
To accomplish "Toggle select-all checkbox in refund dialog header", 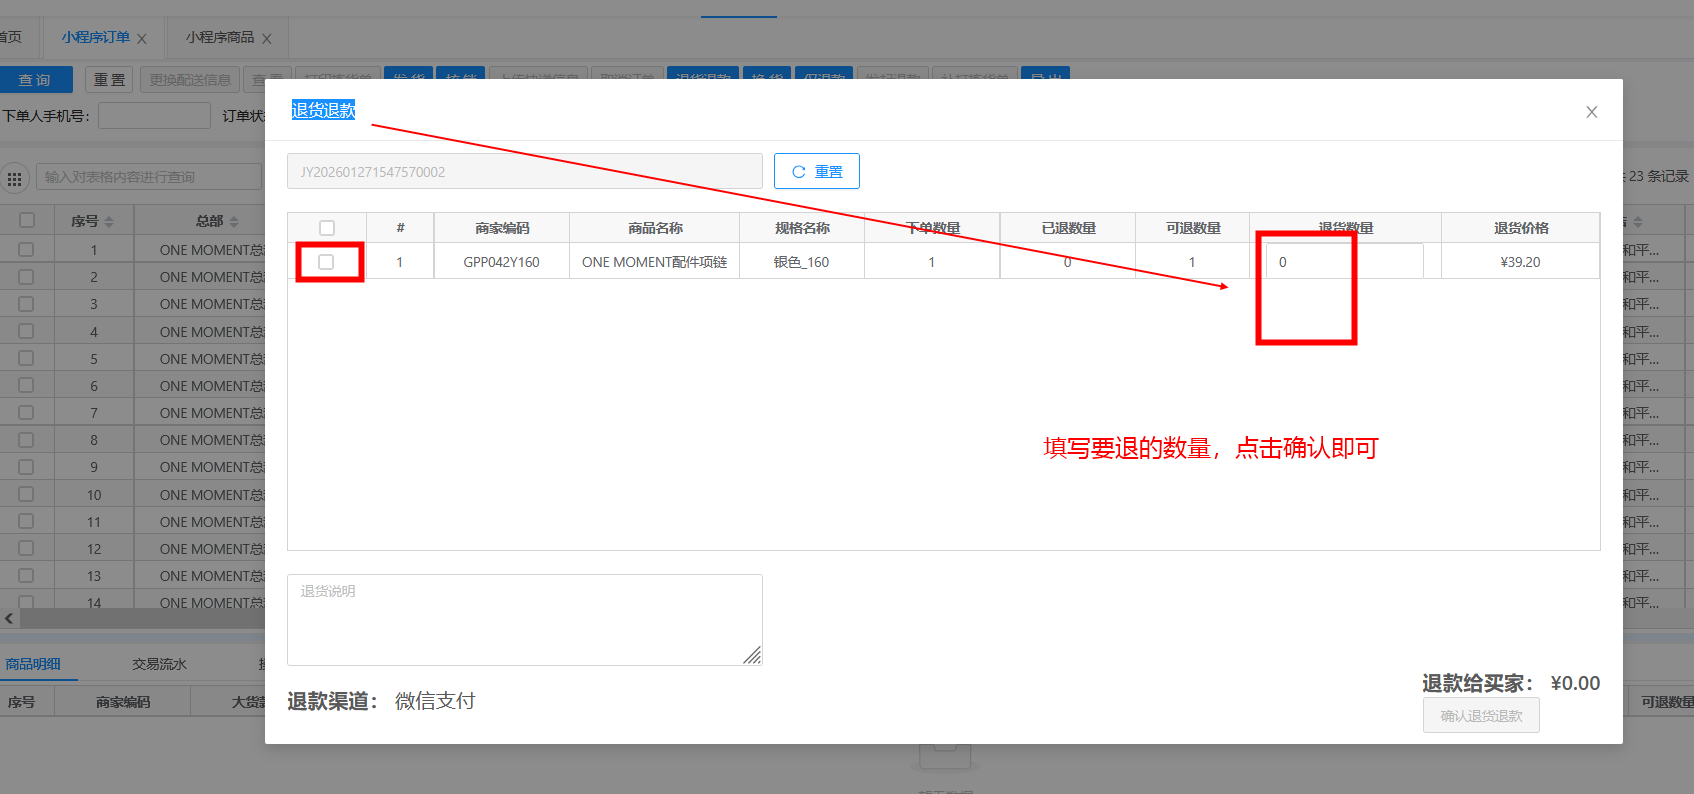I will click(327, 228).
